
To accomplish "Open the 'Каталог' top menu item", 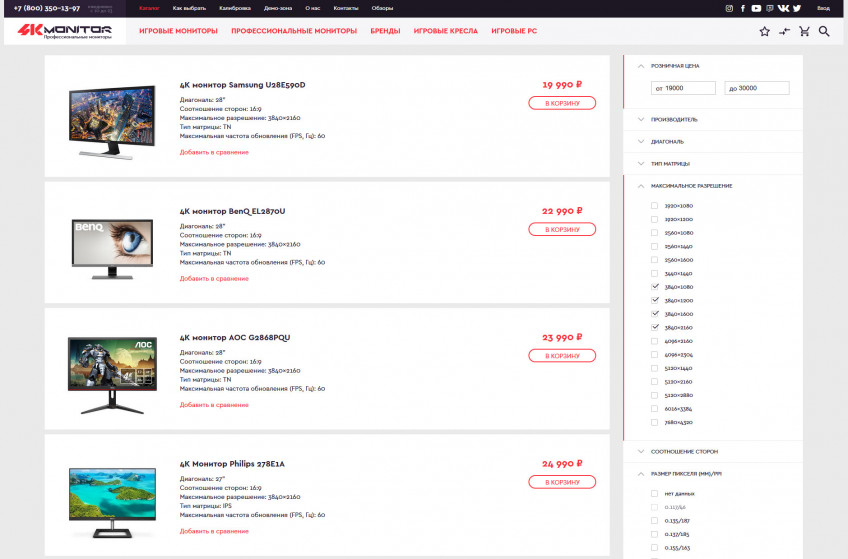I will click(149, 8).
